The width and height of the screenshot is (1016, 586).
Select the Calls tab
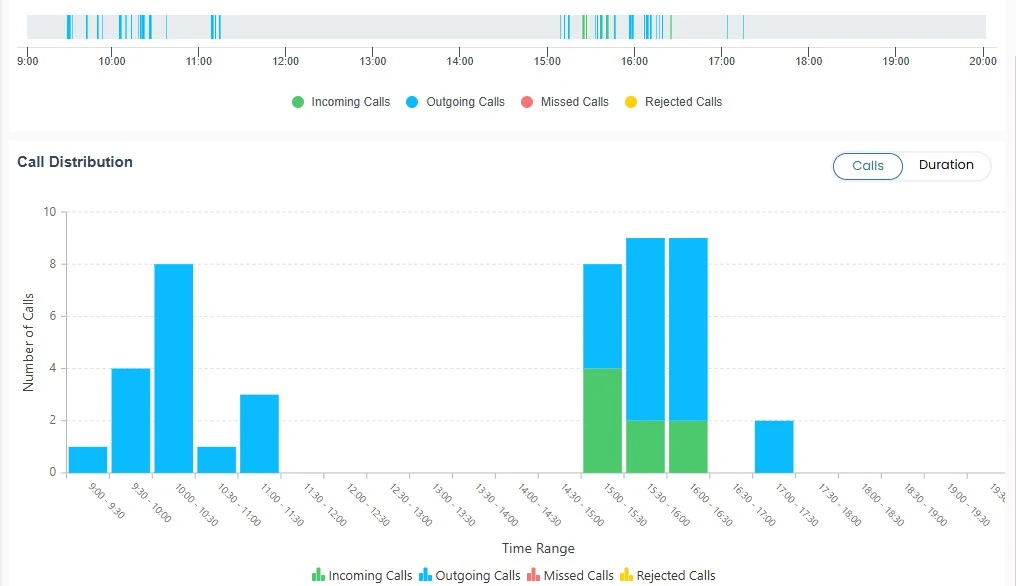(867, 166)
